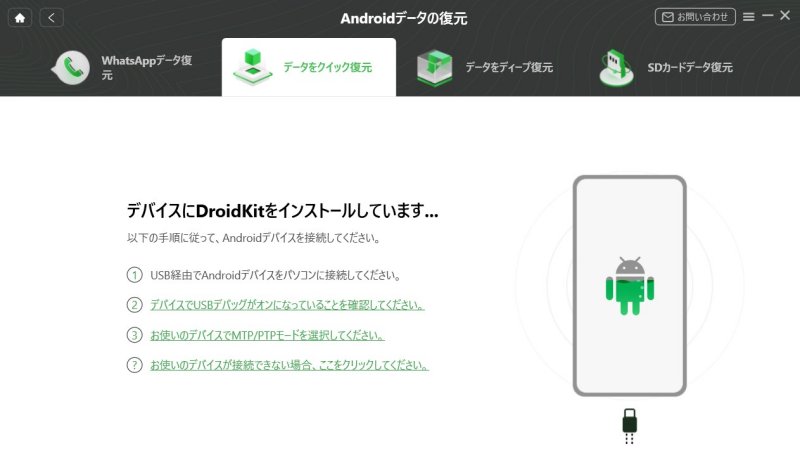Image resolution: width=800 pixels, height=475 pixels.
Task: Click the WhatsApp phone bubble icon
Action: coord(70,67)
